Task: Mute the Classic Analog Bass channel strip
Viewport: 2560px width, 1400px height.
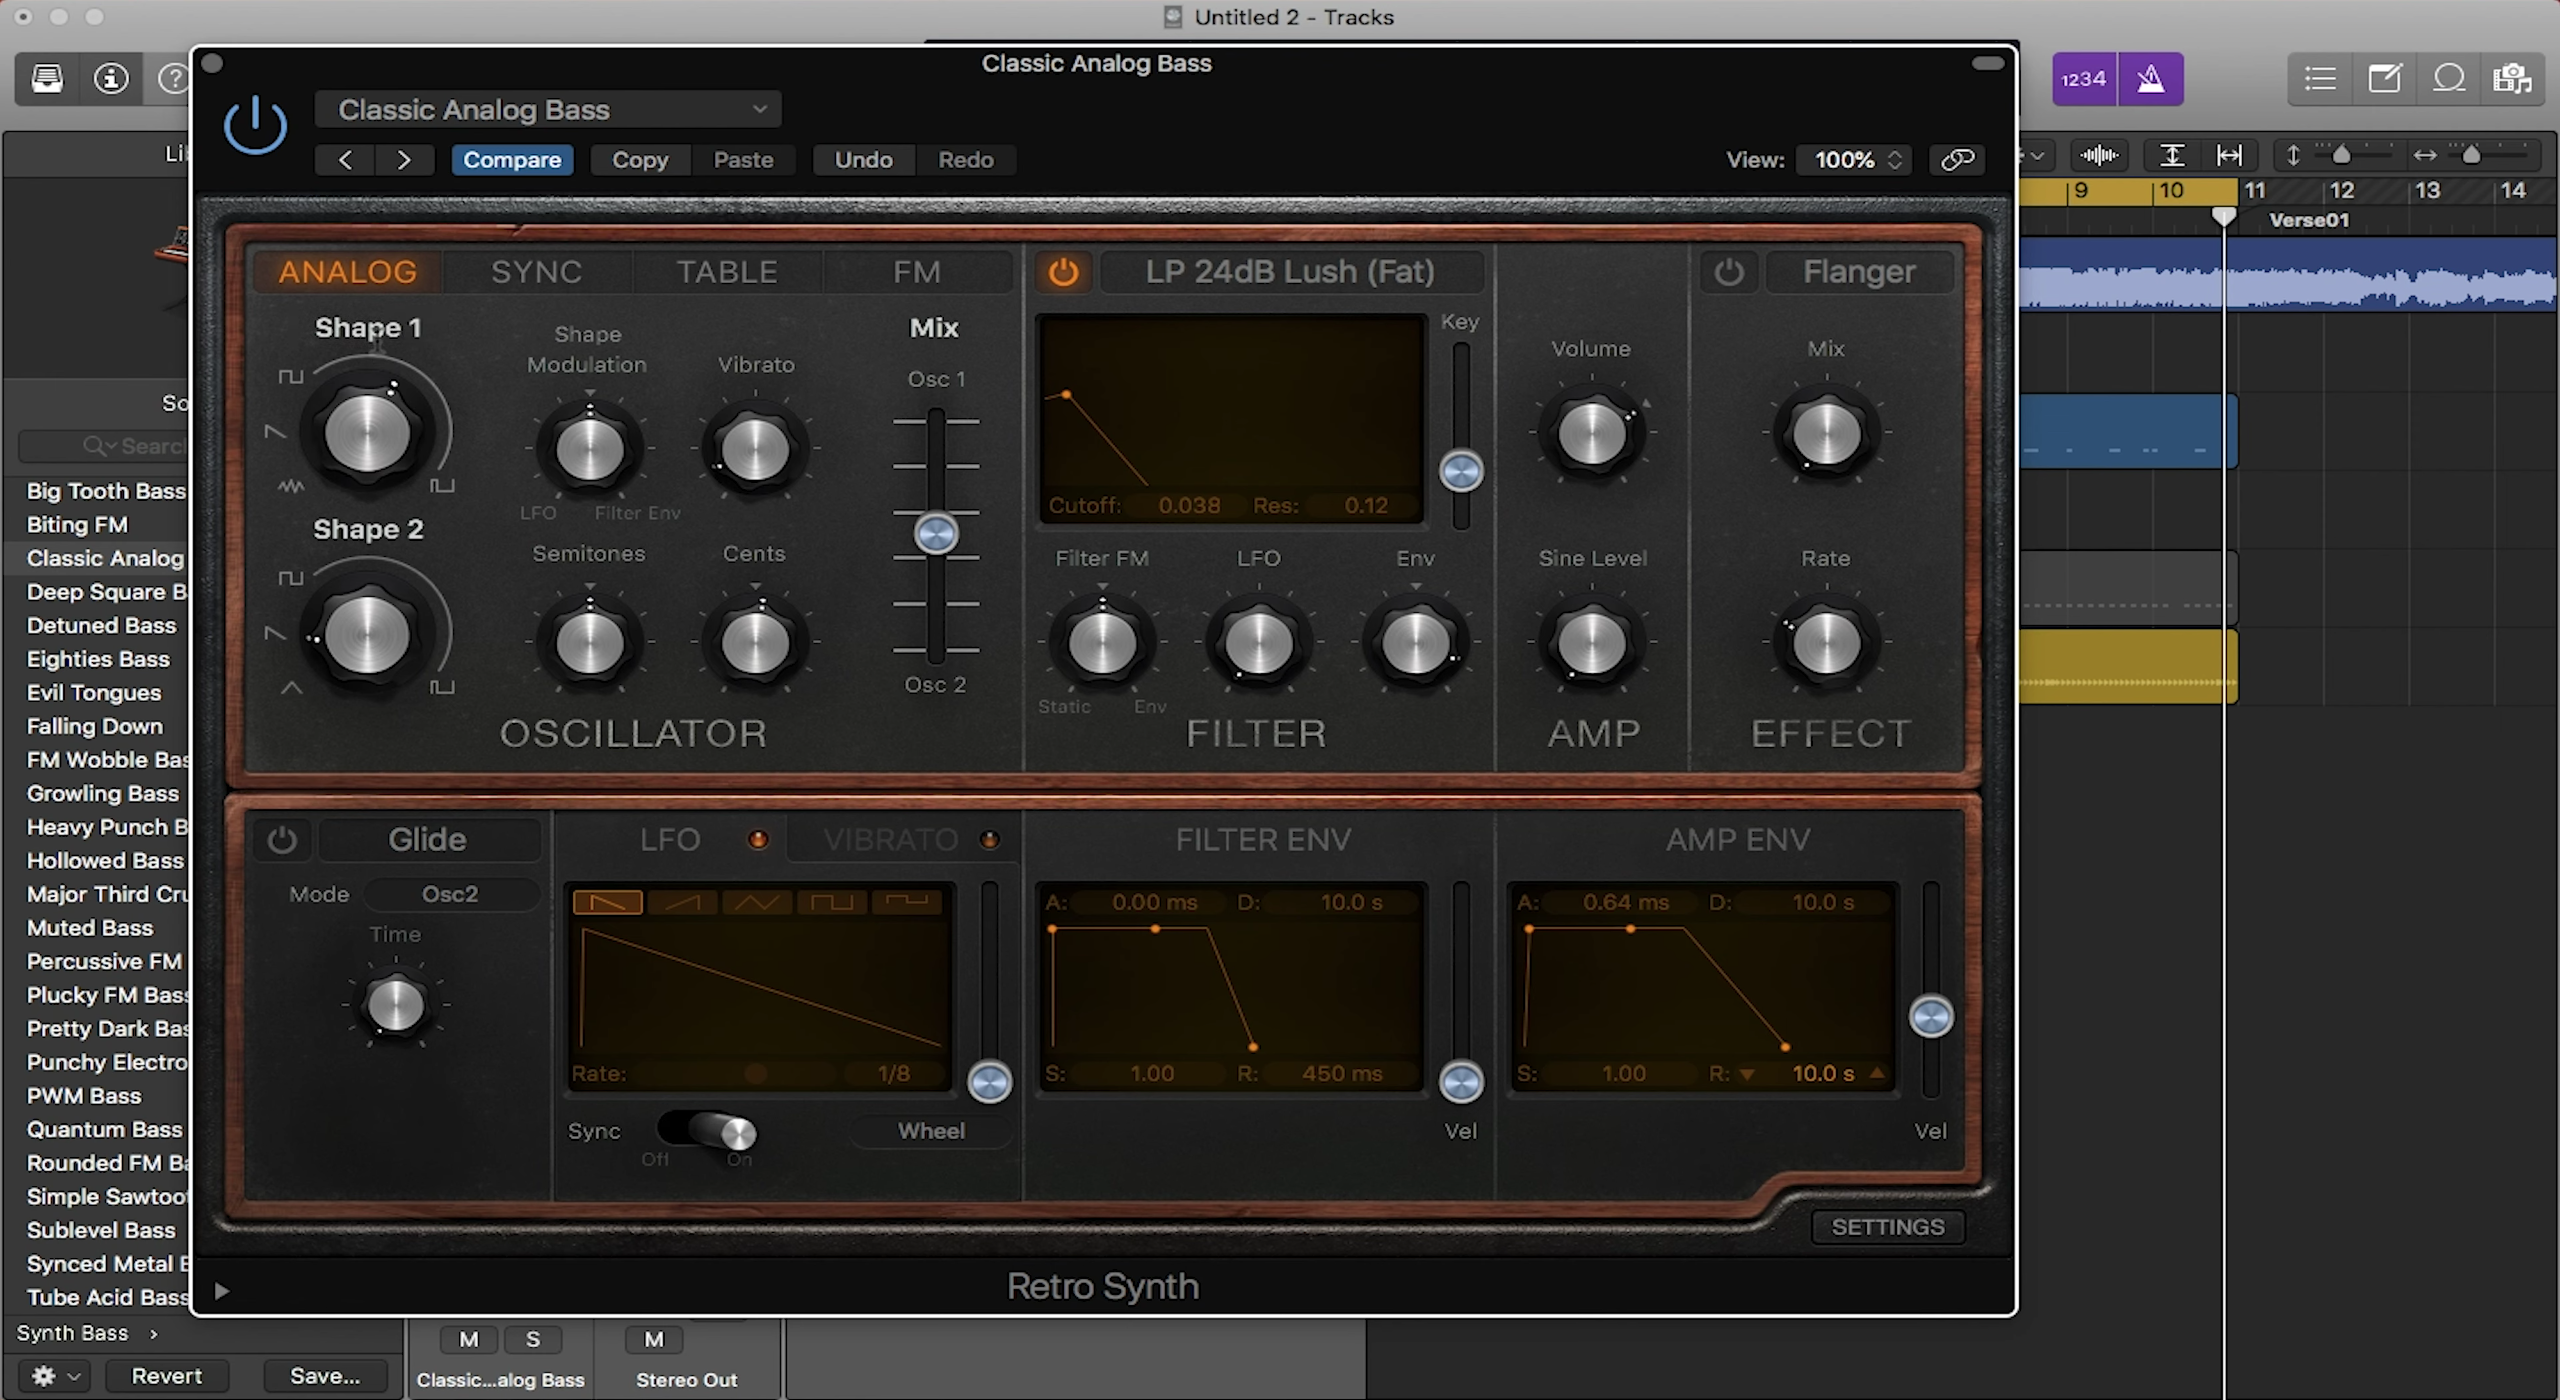Action: click(x=469, y=1340)
